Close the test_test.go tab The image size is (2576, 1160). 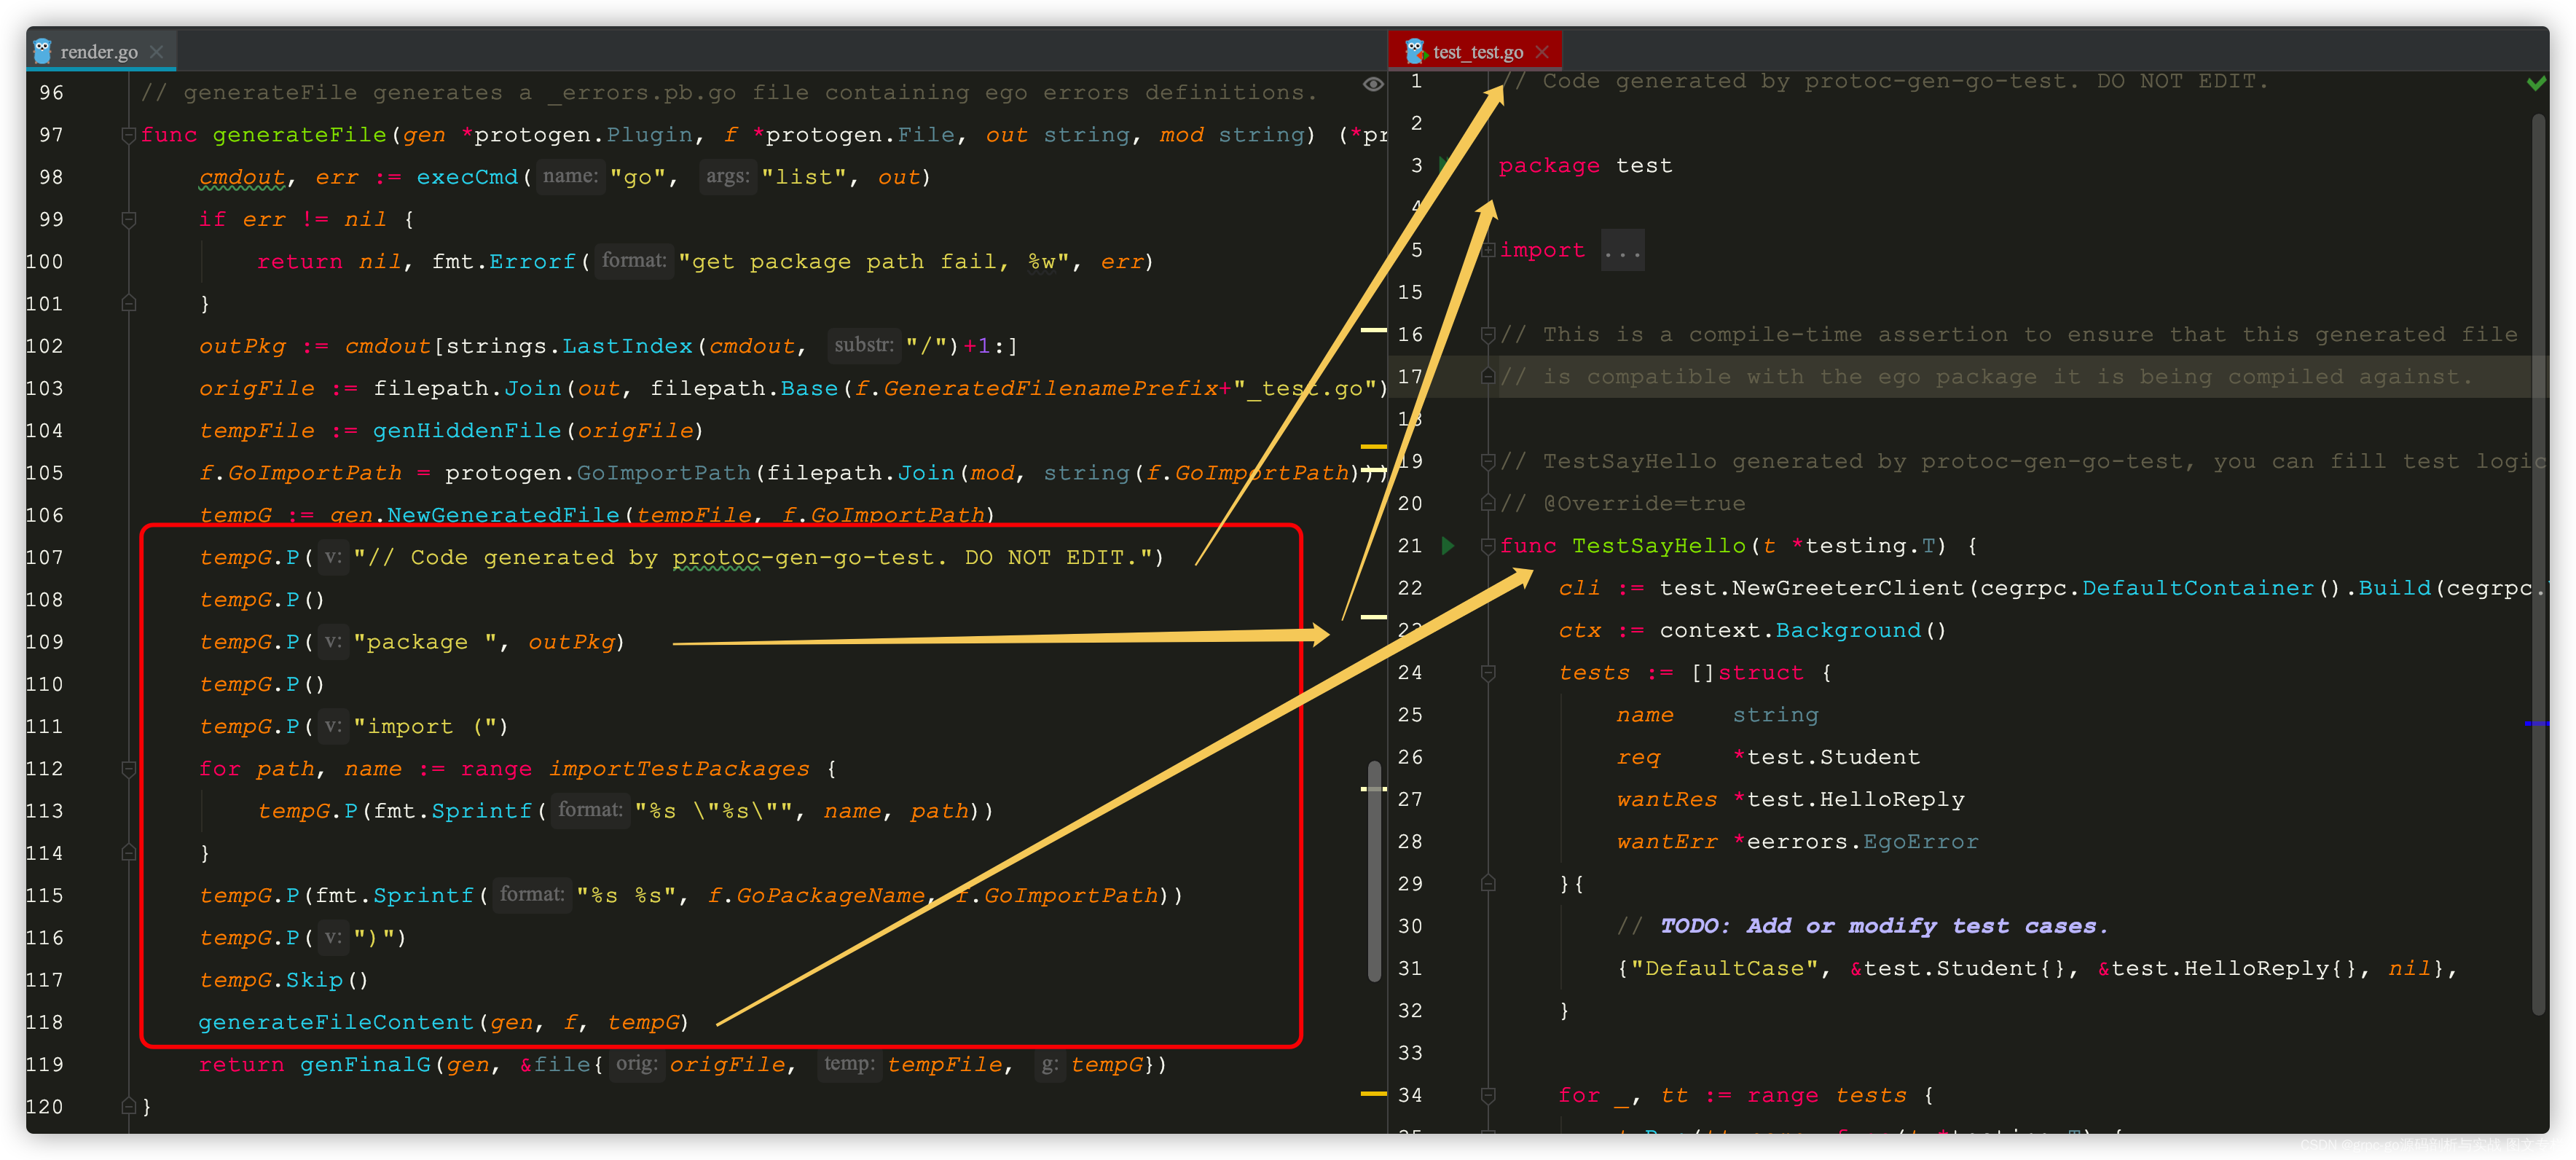1542,52
